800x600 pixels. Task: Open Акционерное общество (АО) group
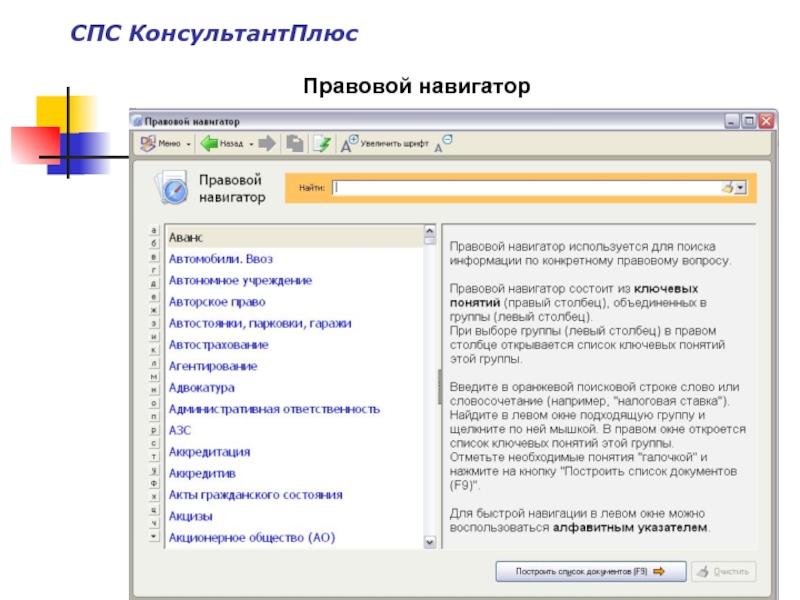click(x=252, y=537)
